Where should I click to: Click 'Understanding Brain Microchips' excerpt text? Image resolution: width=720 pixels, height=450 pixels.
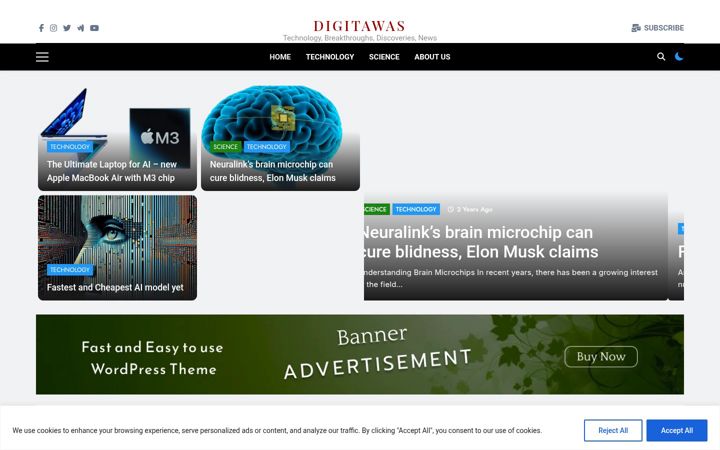(511, 278)
